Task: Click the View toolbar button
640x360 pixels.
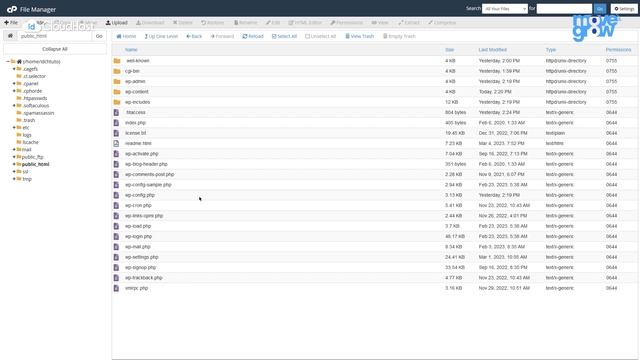Action: click(x=380, y=22)
